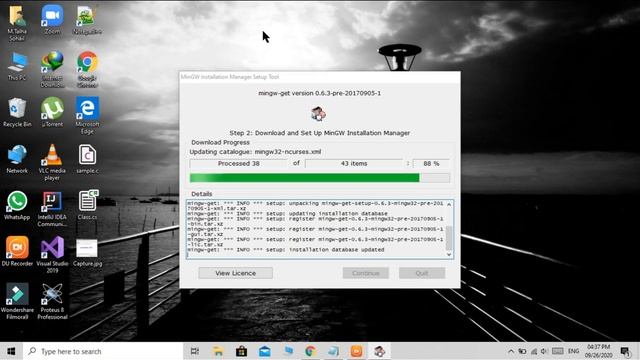Screen dimensions: 640x360
Task: Click the '43 items' field
Action: tap(354, 164)
